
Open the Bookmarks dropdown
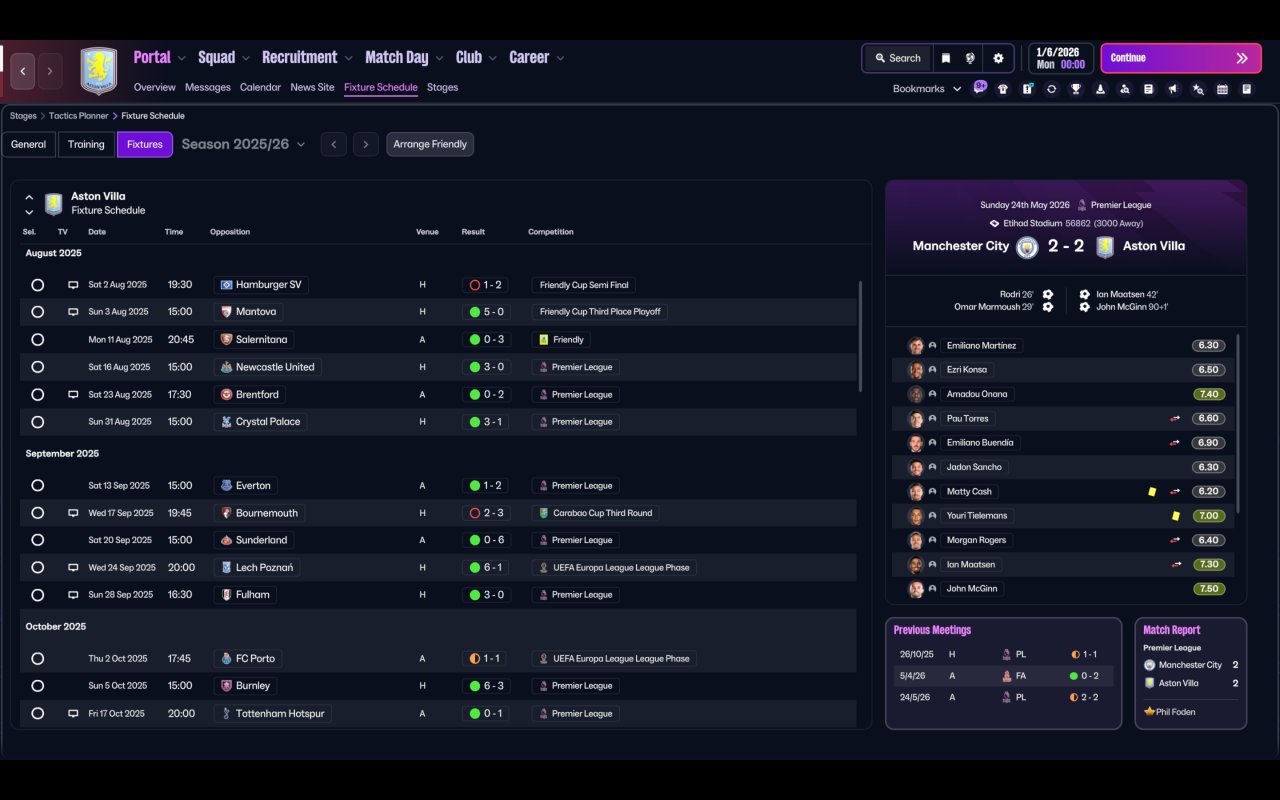pyautogui.click(x=927, y=89)
